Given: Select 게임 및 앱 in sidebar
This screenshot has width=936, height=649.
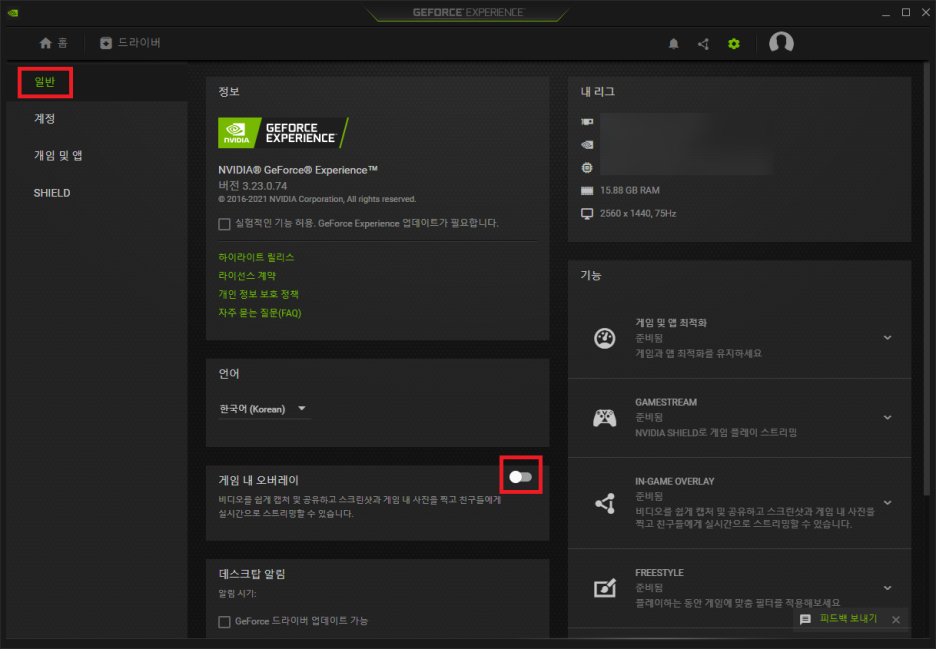Looking at the screenshot, I should (58, 156).
